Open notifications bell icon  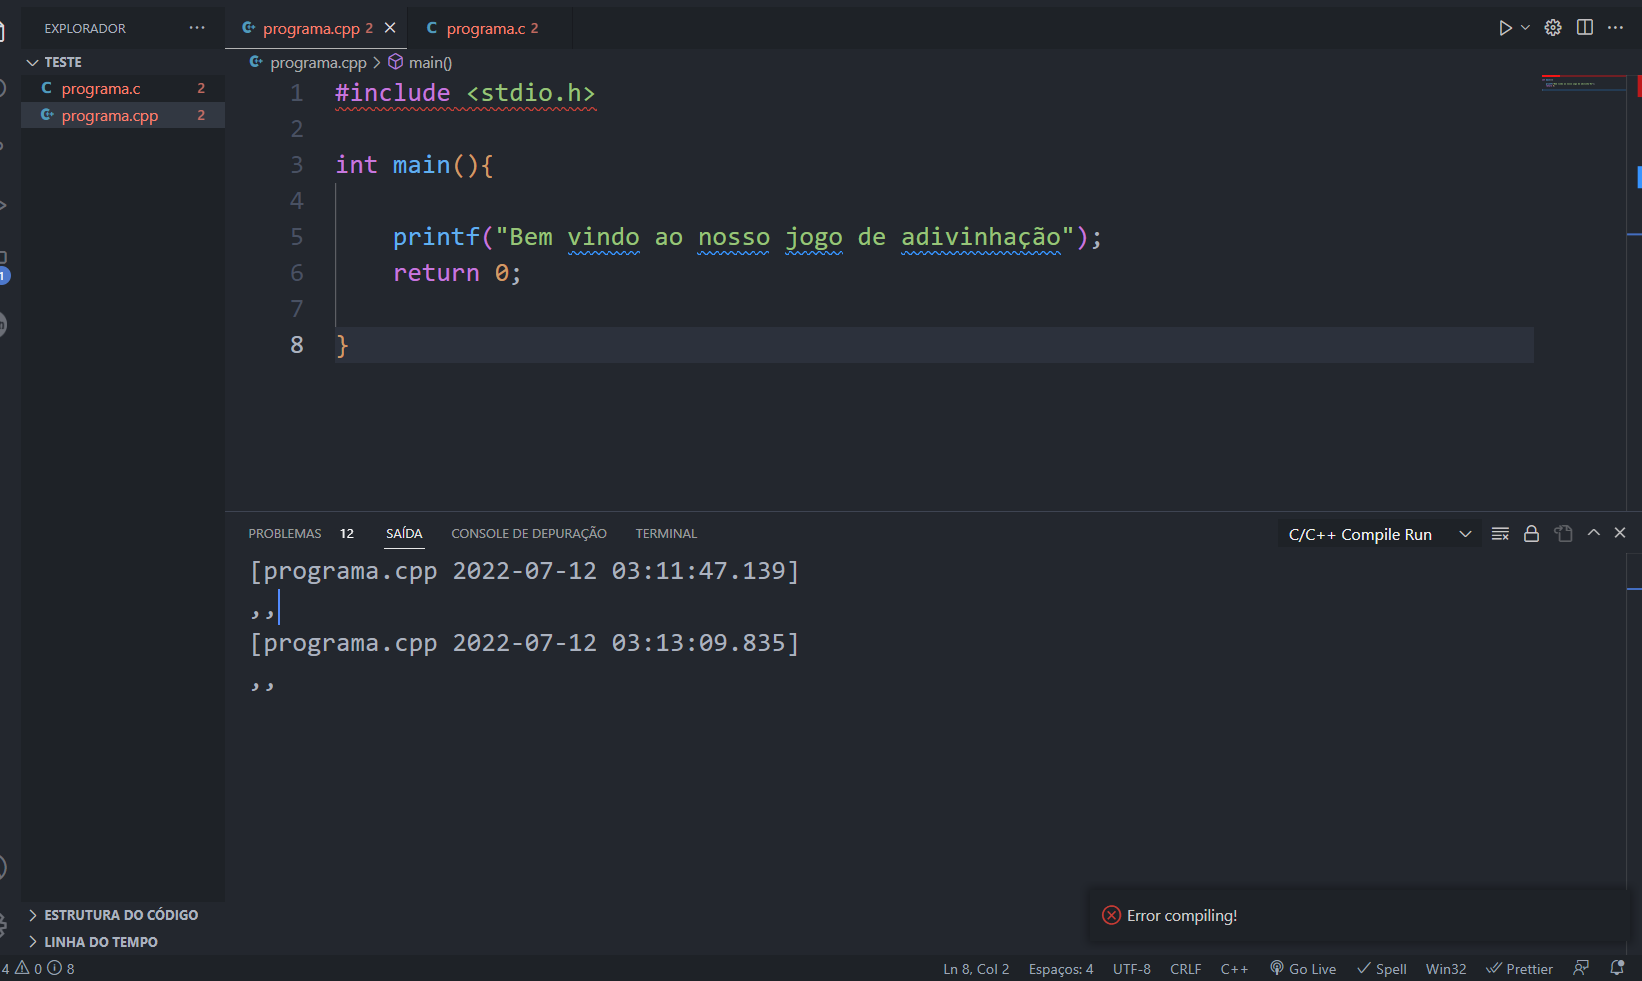(x=1617, y=968)
